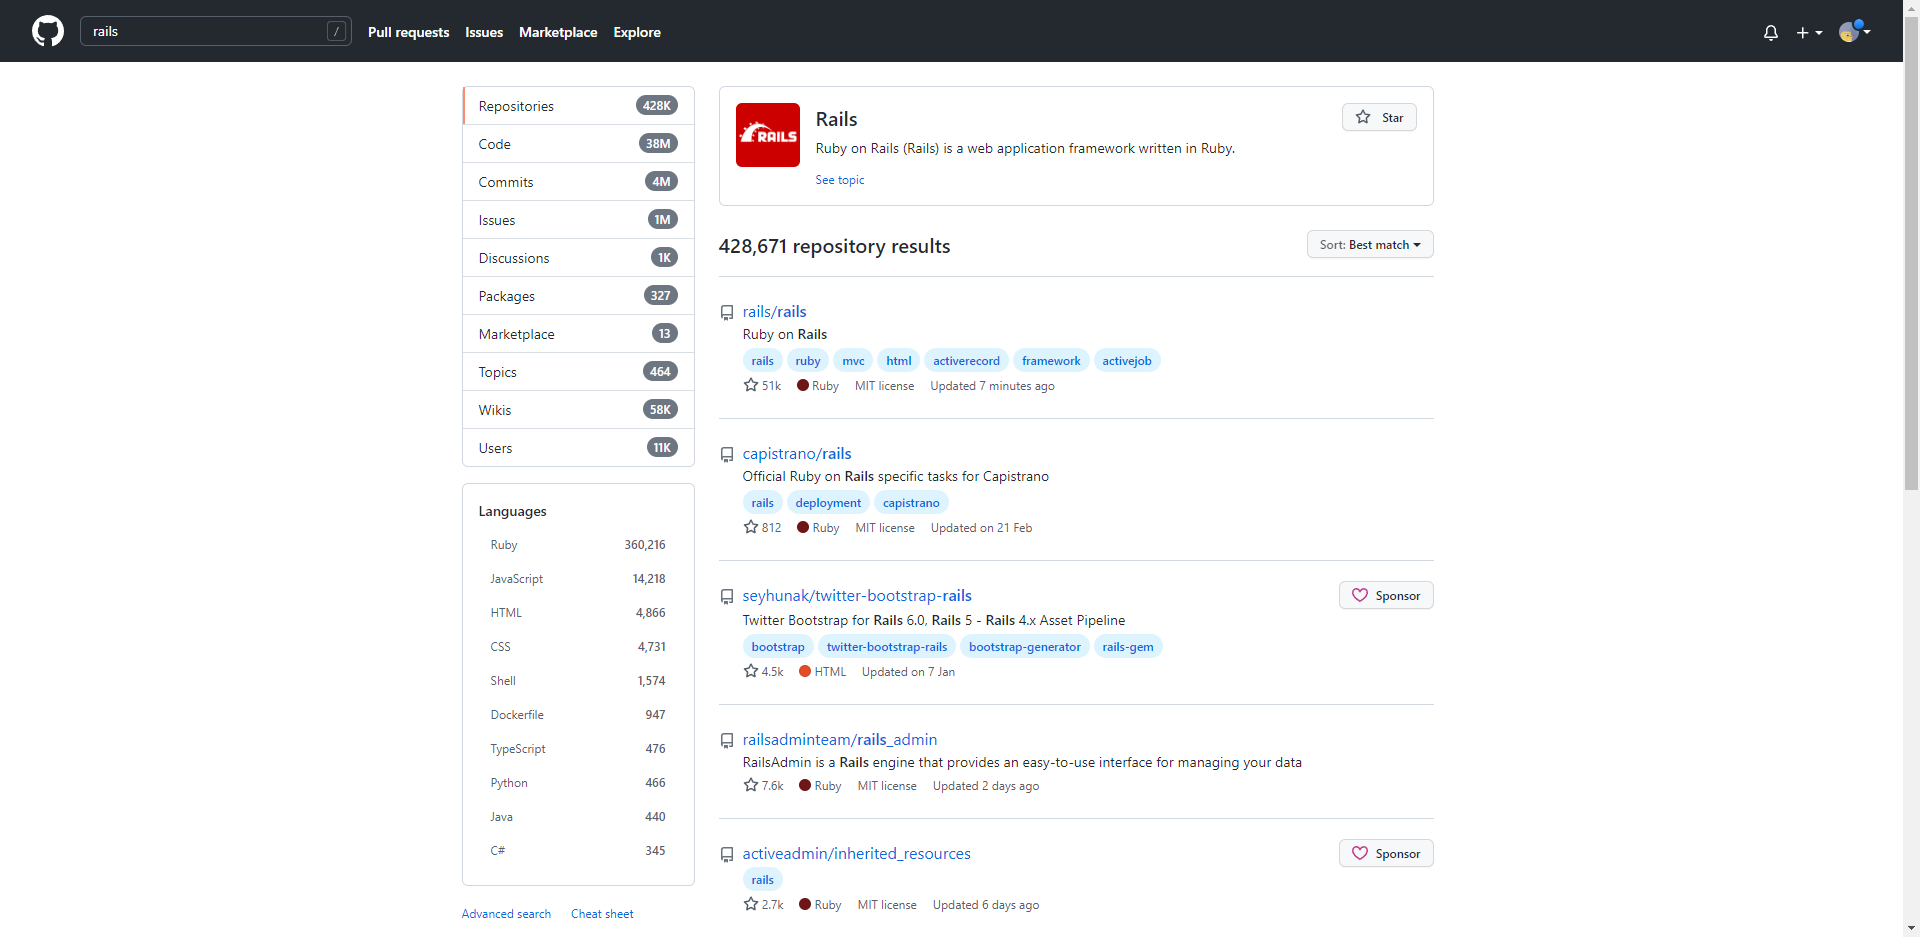Sponsor activeadmin/inherited_resources
Screen dimensions: 1920x937
[x=1386, y=853]
